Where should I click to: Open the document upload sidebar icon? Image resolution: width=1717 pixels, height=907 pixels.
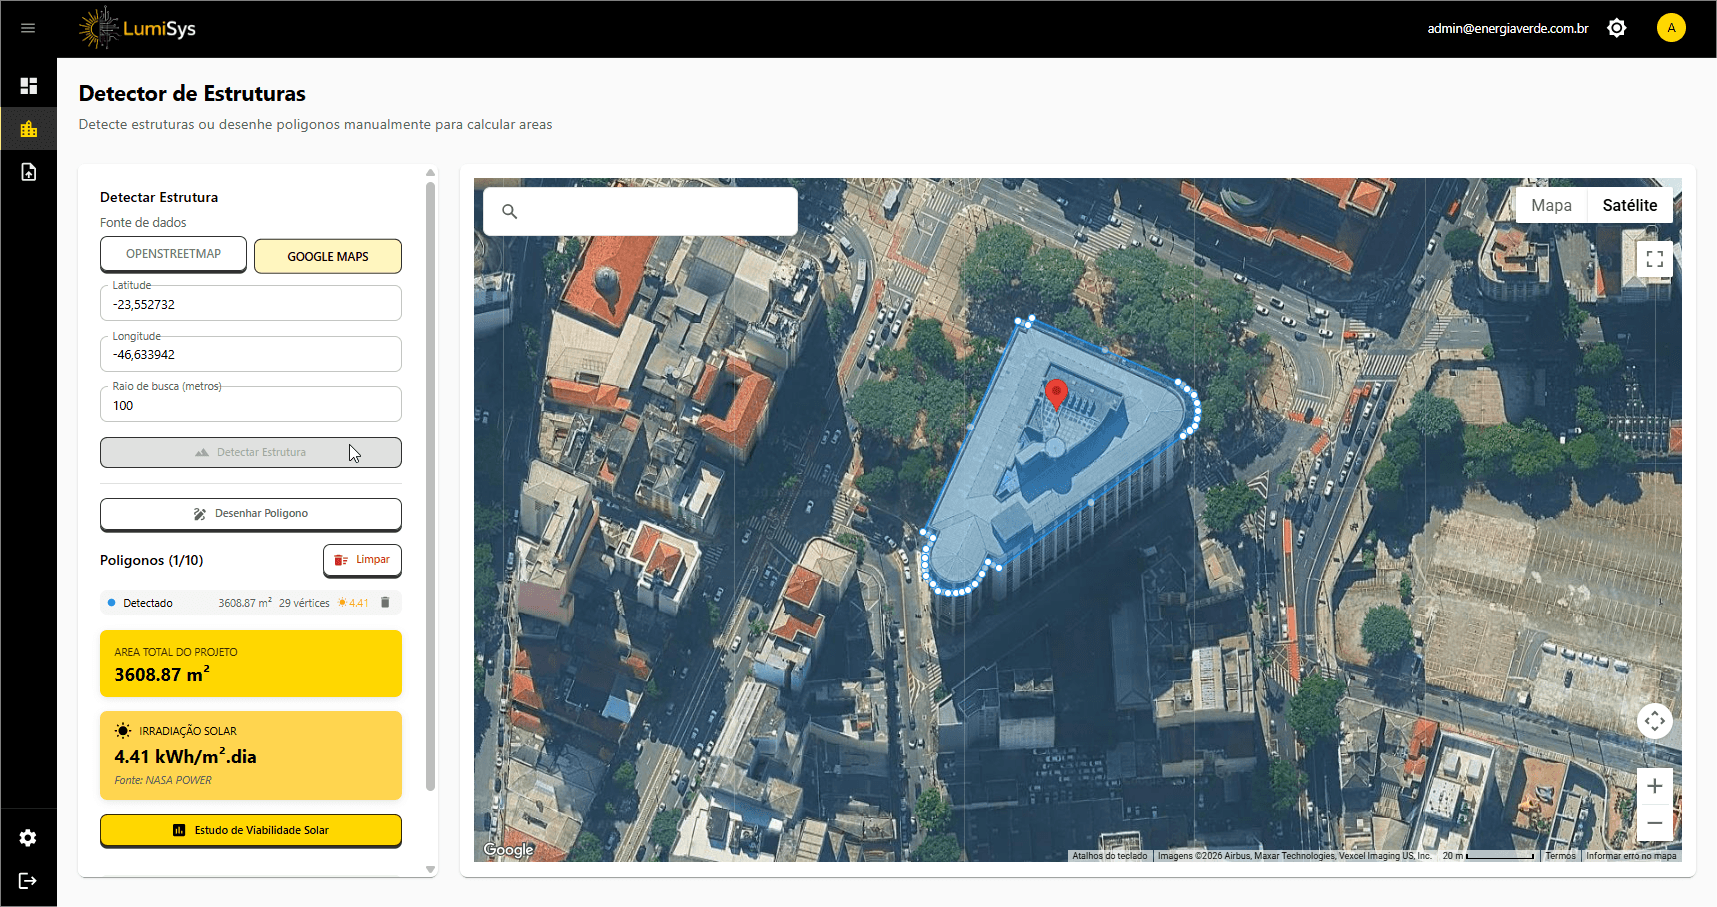pyautogui.click(x=28, y=172)
